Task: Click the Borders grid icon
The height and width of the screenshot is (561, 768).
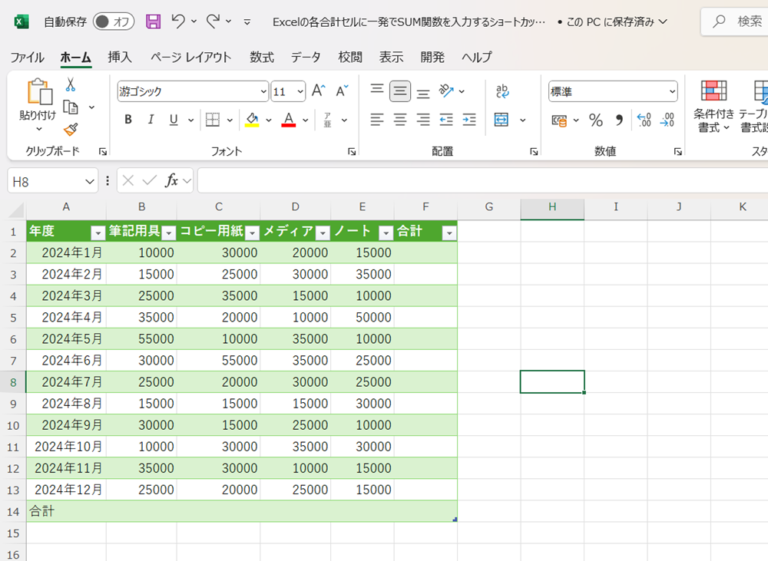Action: [213, 120]
